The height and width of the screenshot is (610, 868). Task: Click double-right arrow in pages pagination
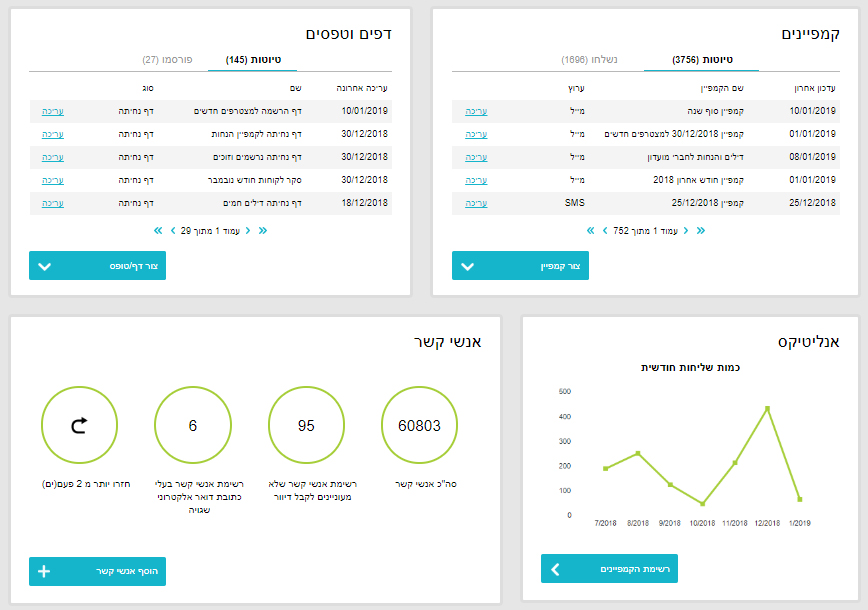click(263, 230)
